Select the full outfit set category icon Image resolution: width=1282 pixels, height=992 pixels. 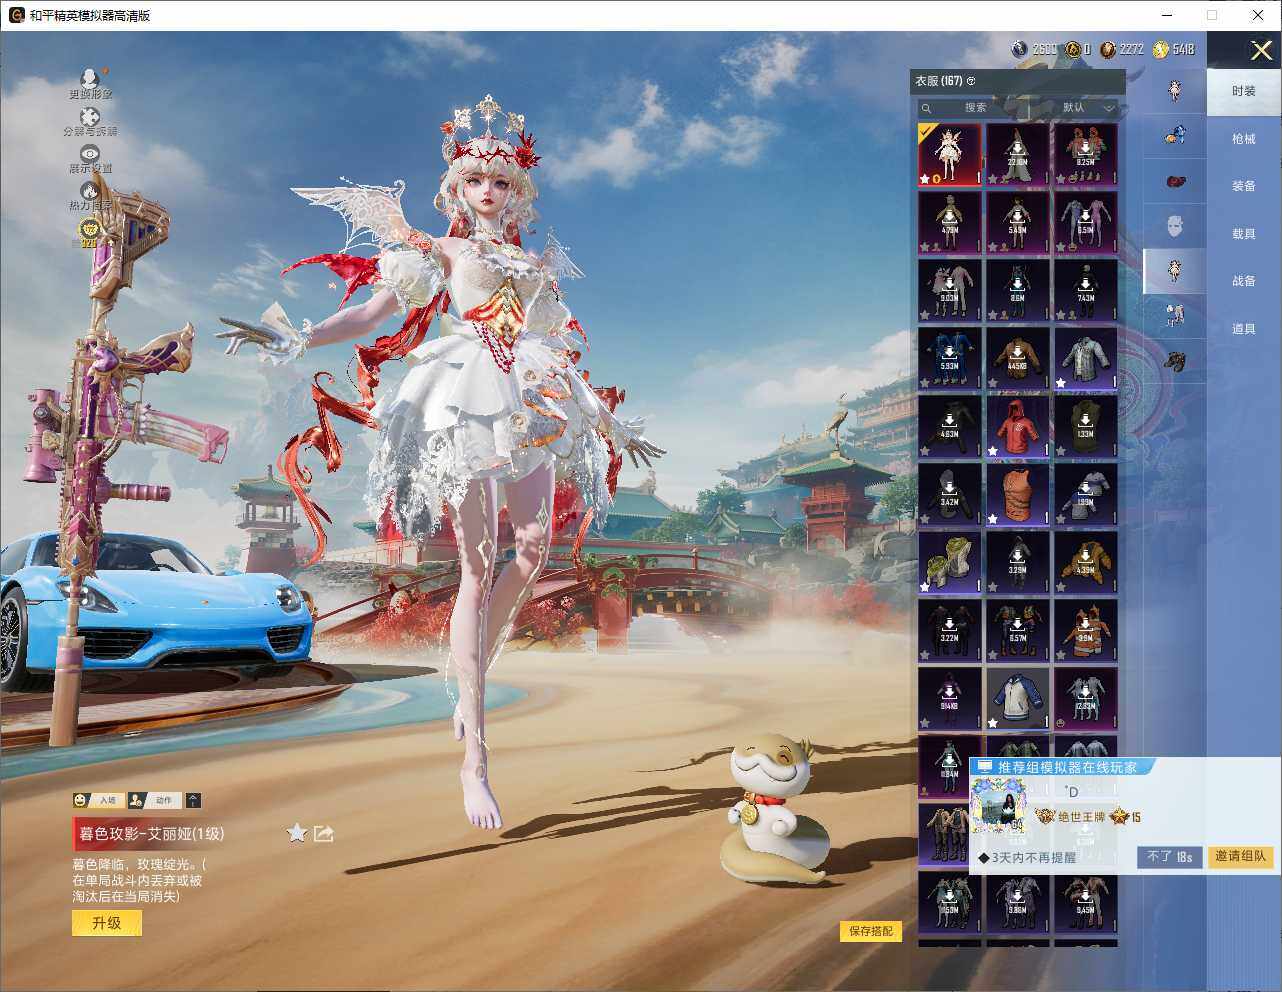1175,91
